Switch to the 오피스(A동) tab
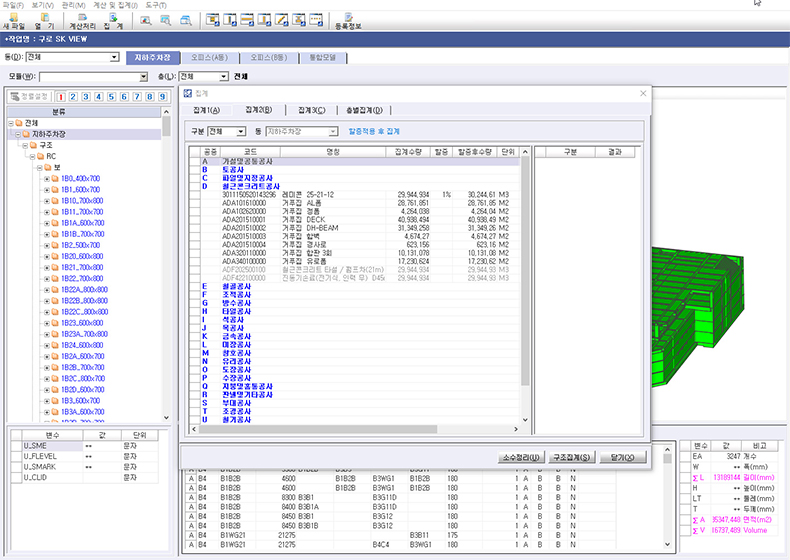 pyautogui.click(x=210, y=58)
